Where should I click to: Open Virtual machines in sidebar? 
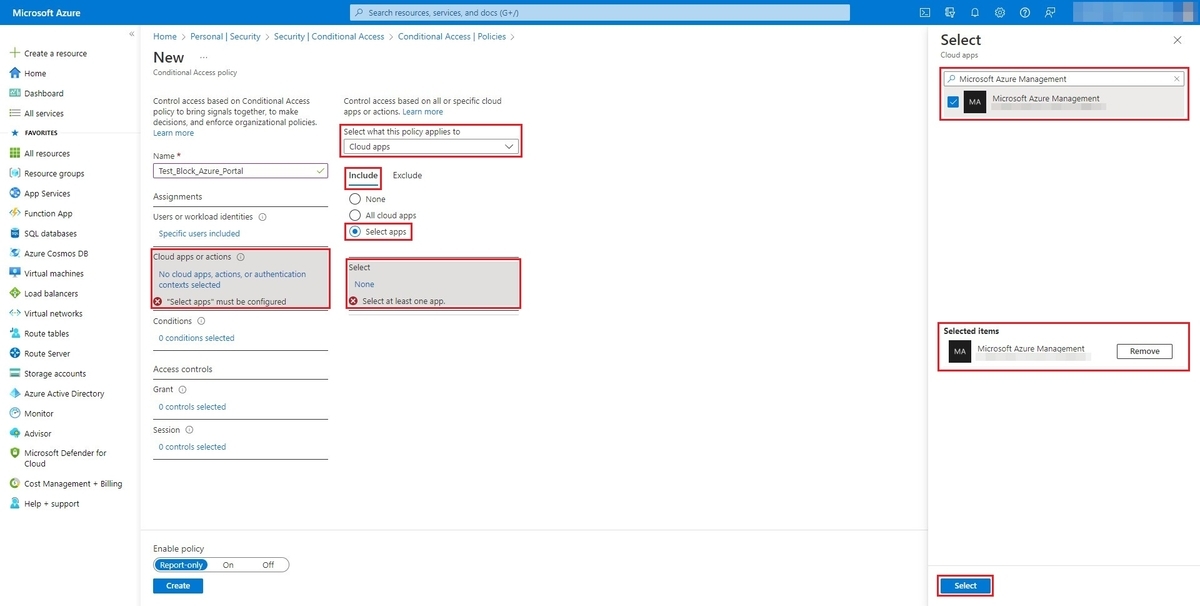tap(54, 273)
